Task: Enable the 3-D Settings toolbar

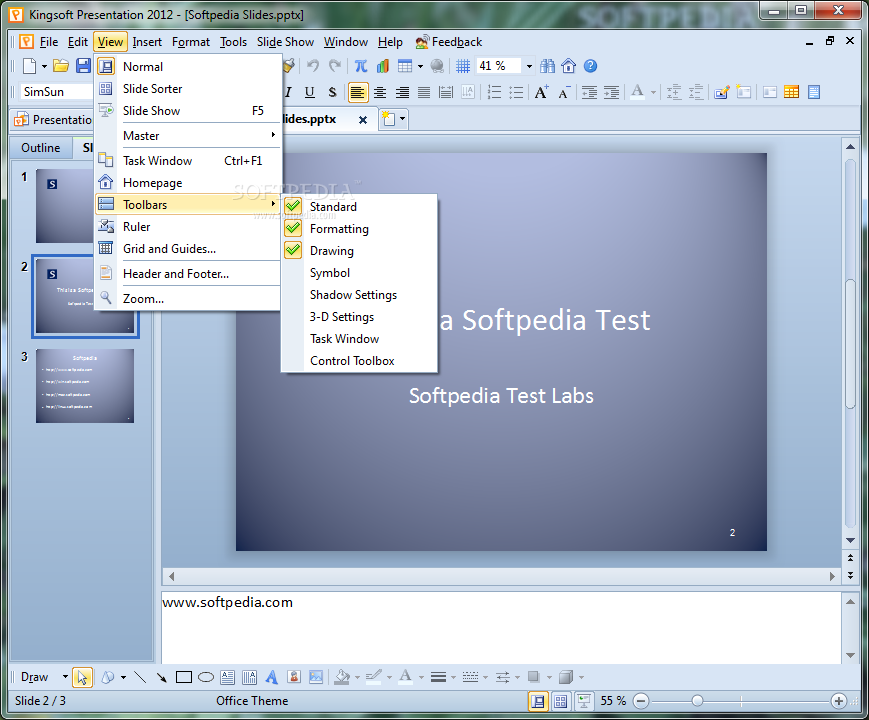Action: click(359, 317)
